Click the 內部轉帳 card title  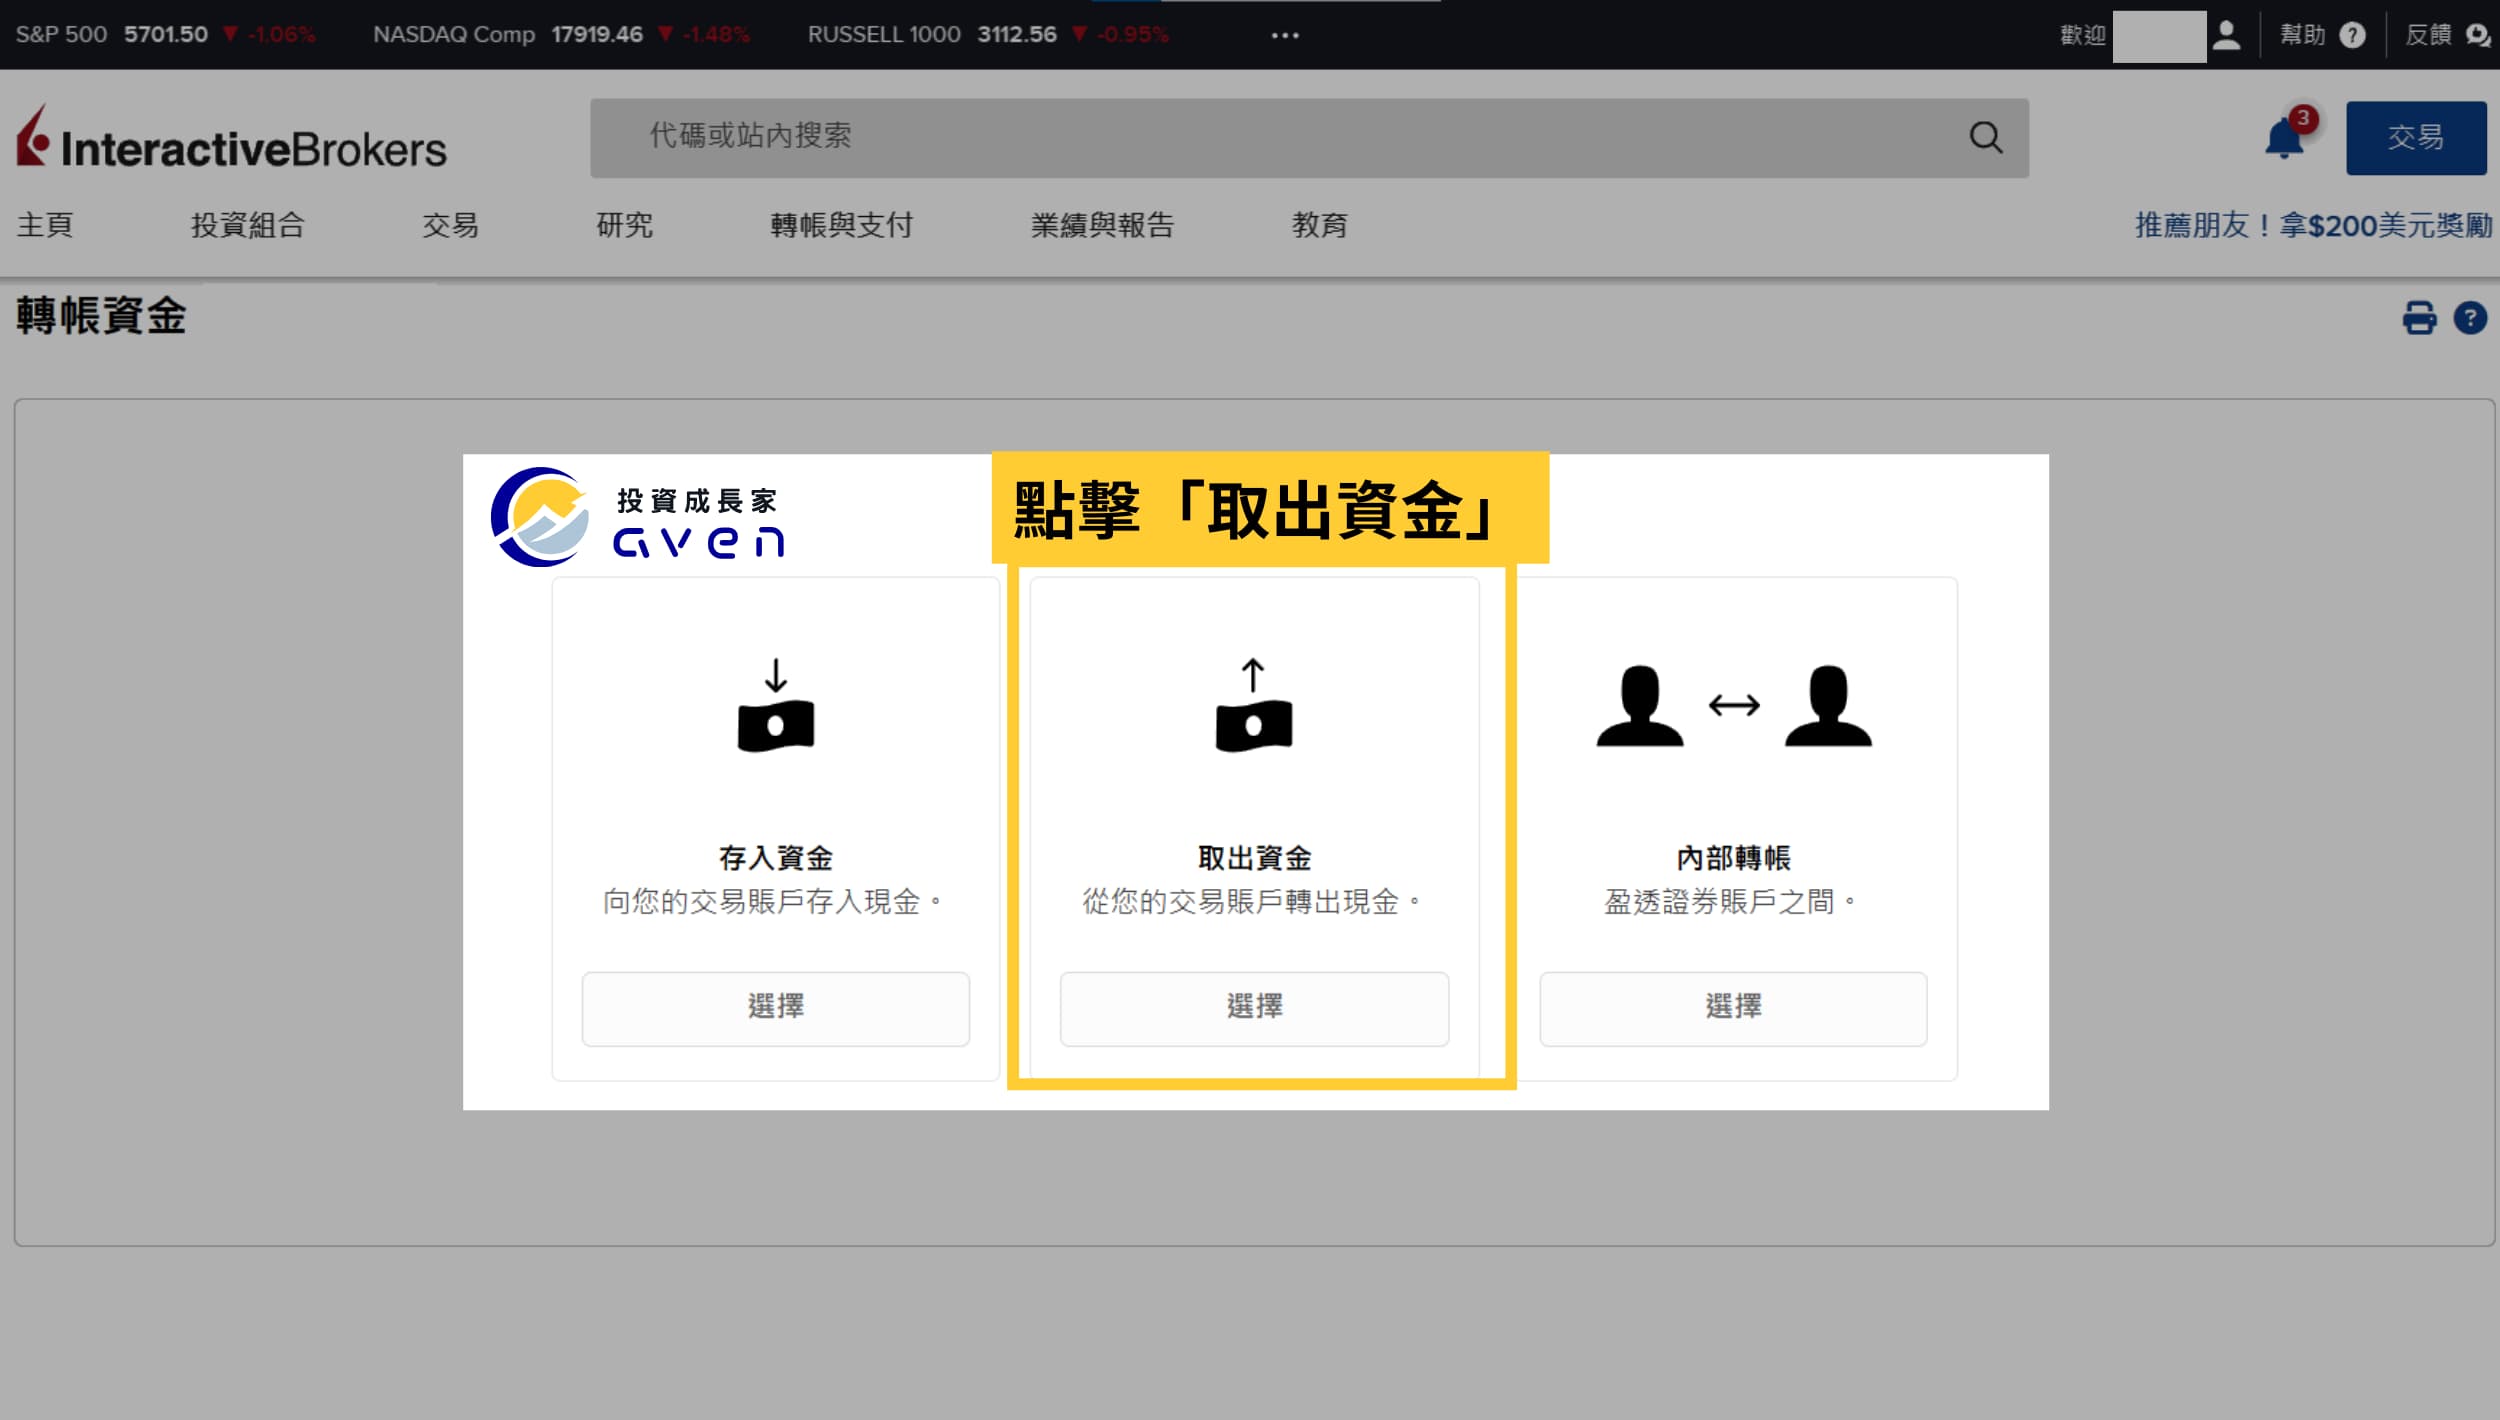coord(1733,857)
